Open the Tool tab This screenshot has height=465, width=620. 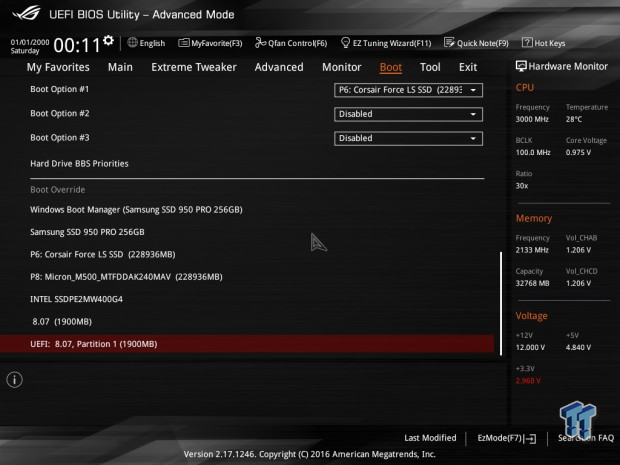[430, 67]
